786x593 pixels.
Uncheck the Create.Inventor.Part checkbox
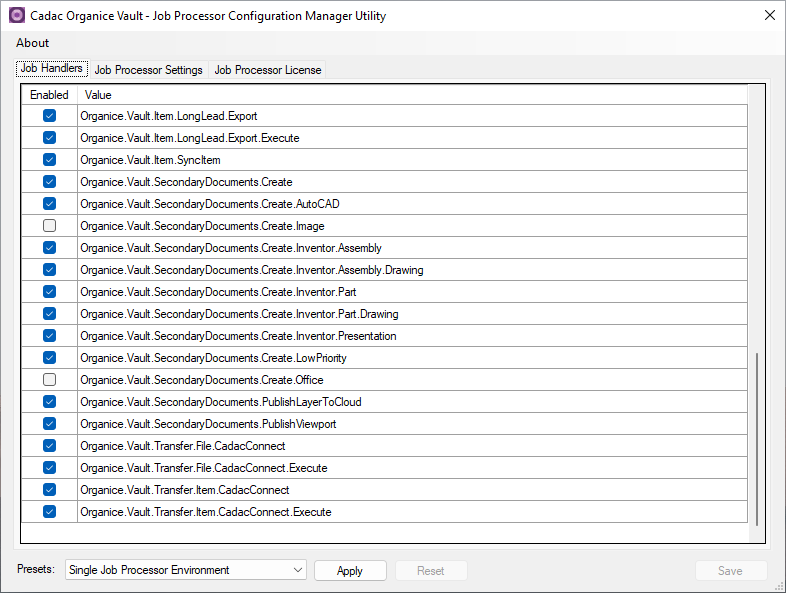(x=49, y=292)
